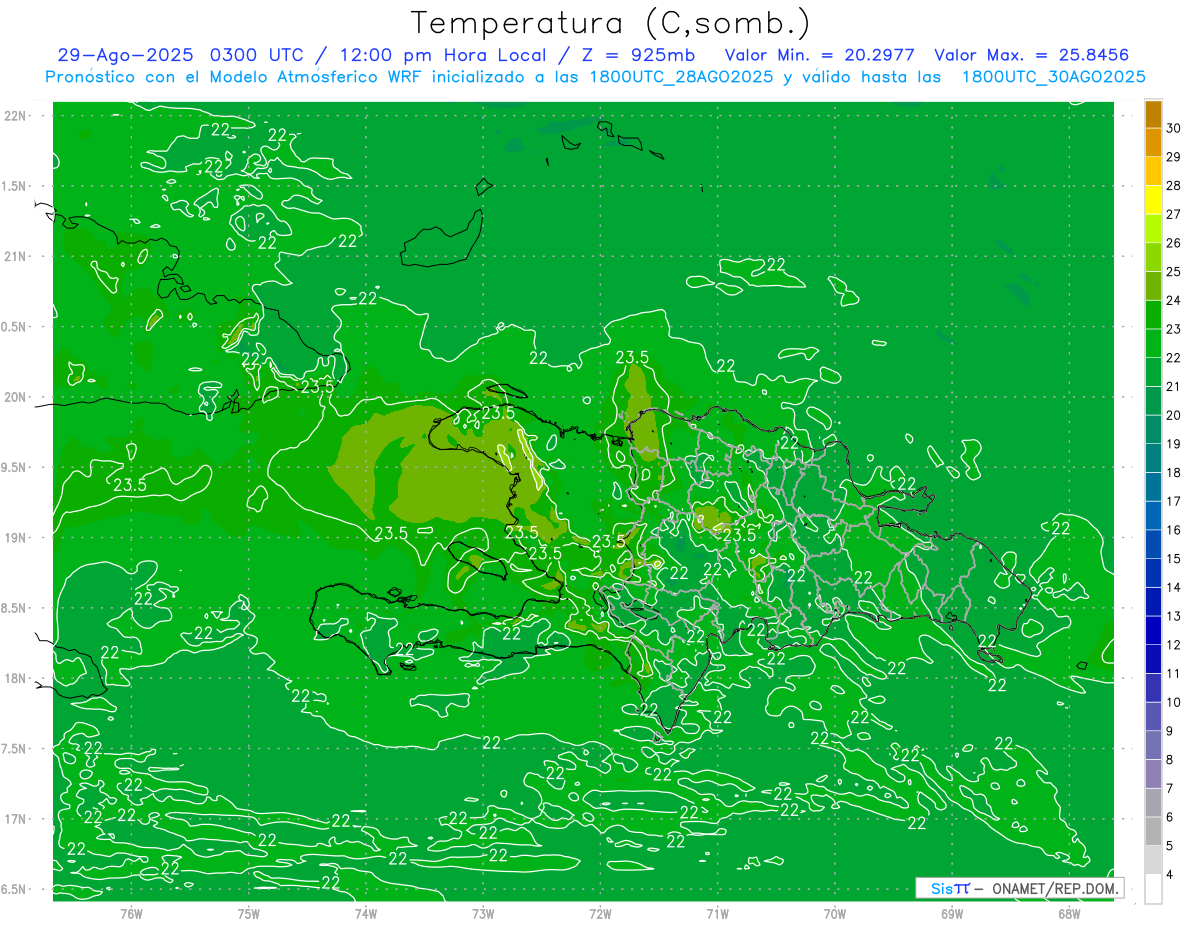
Task: Click colorbar label "30"
Action: pyautogui.click(x=1174, y=128)
